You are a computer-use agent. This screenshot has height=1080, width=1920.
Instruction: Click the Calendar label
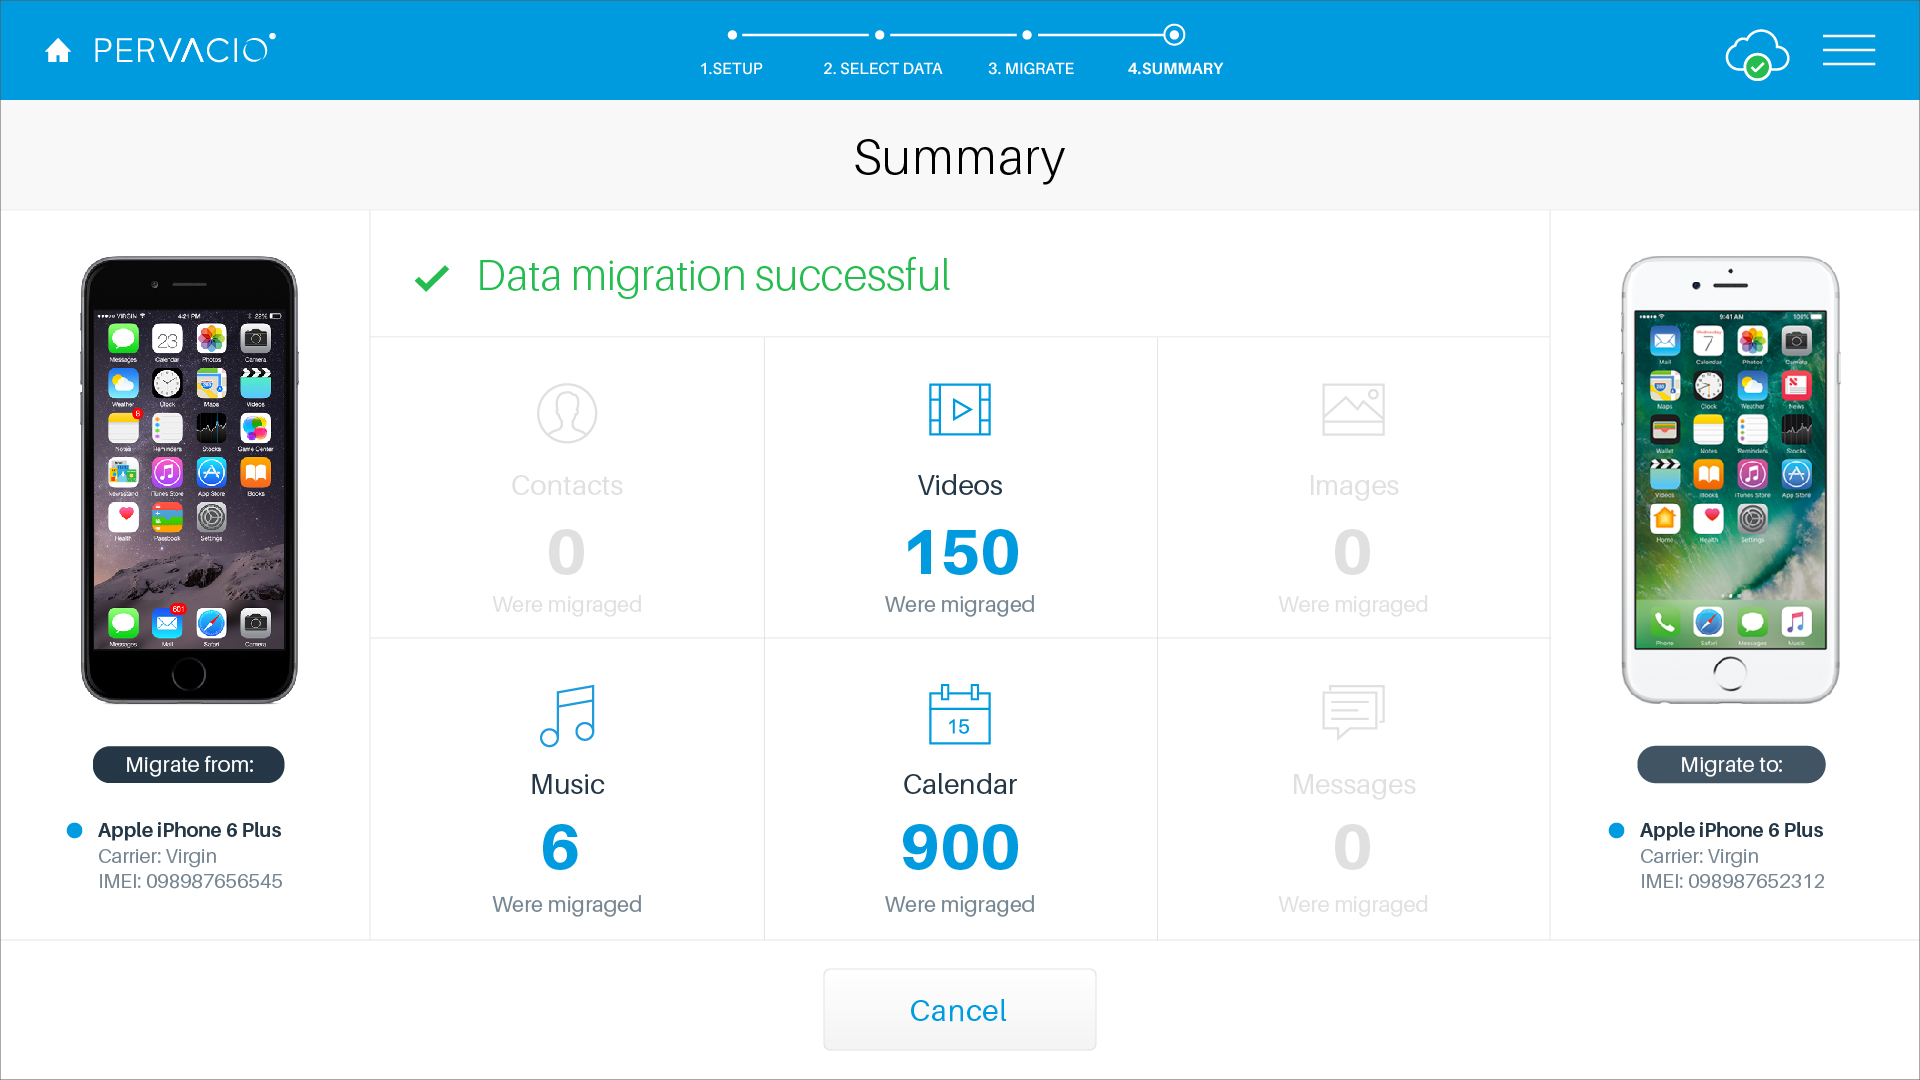point(960,784)
